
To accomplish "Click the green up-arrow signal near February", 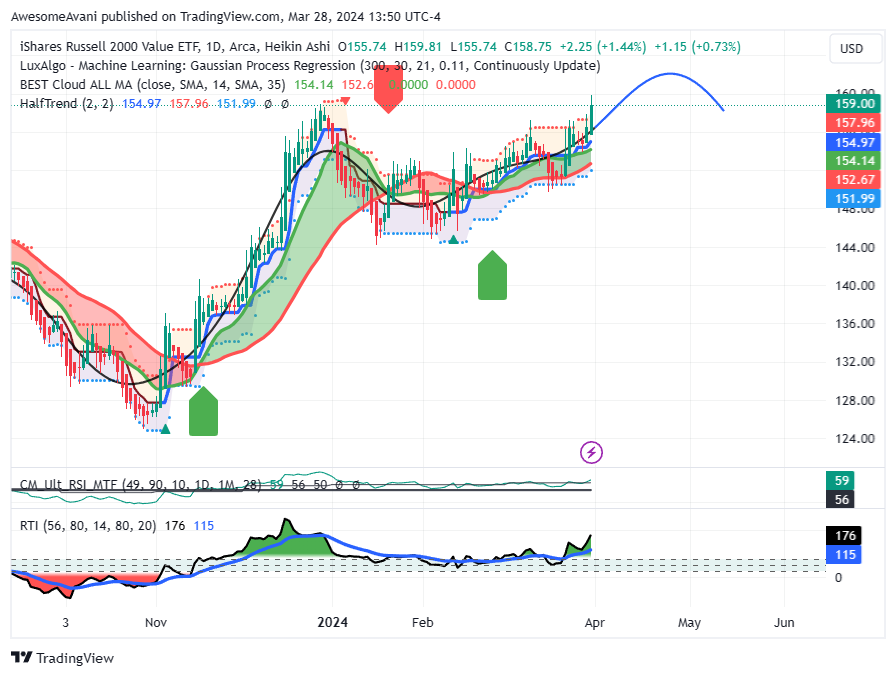I will (x=492, y=275).
